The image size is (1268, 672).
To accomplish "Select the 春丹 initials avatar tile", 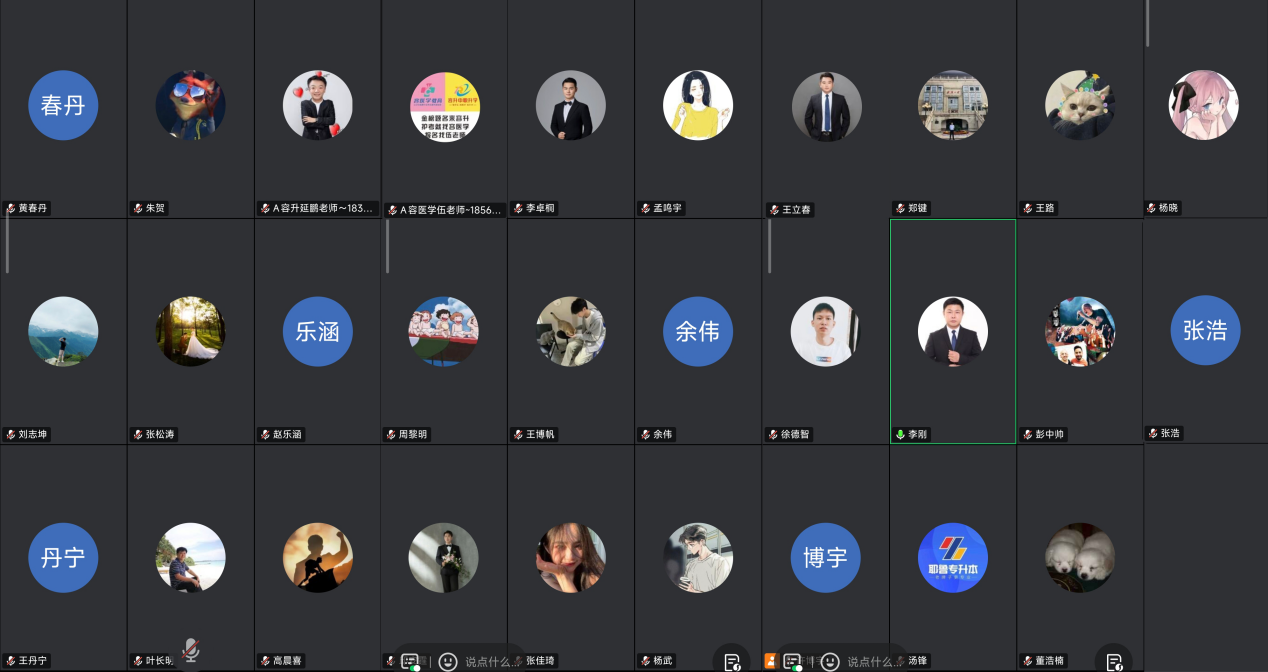I will pos(63,105).
